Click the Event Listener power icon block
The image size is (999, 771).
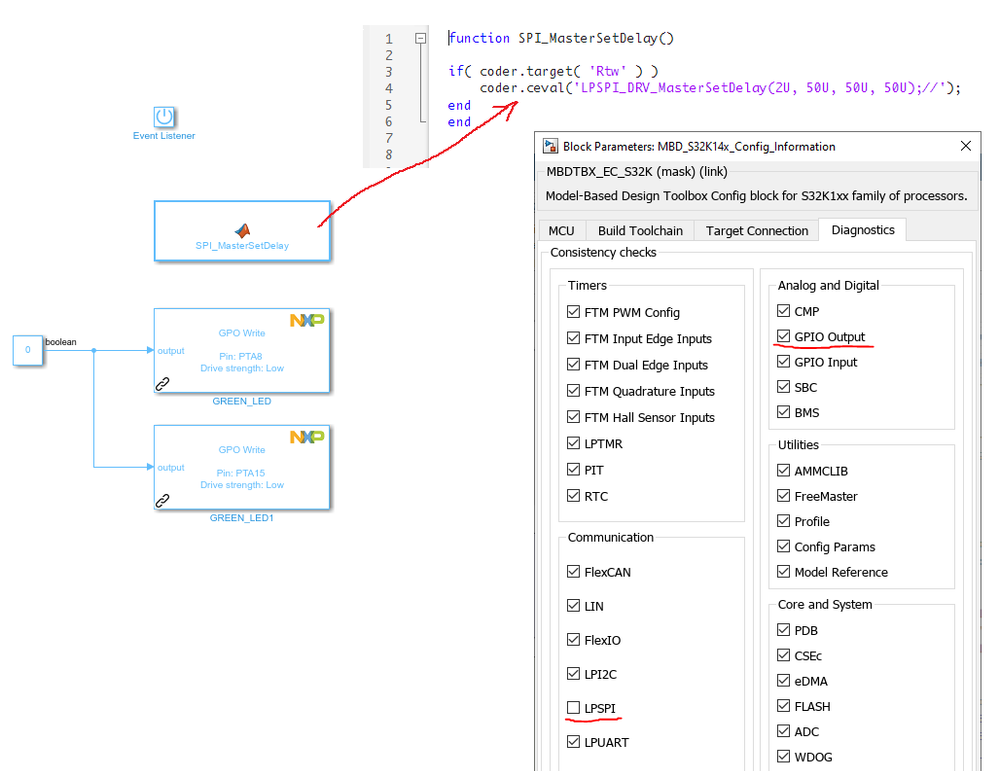click(x=164, y=117)
